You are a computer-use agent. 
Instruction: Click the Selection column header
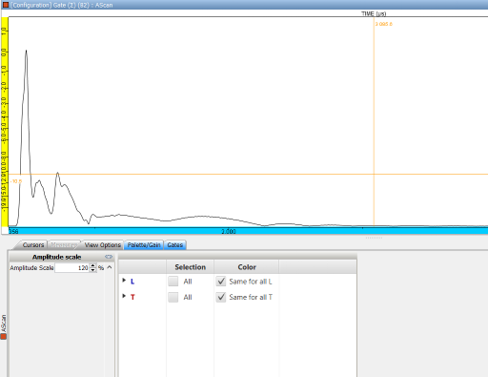pyautogui.click(x=190, y=267)
